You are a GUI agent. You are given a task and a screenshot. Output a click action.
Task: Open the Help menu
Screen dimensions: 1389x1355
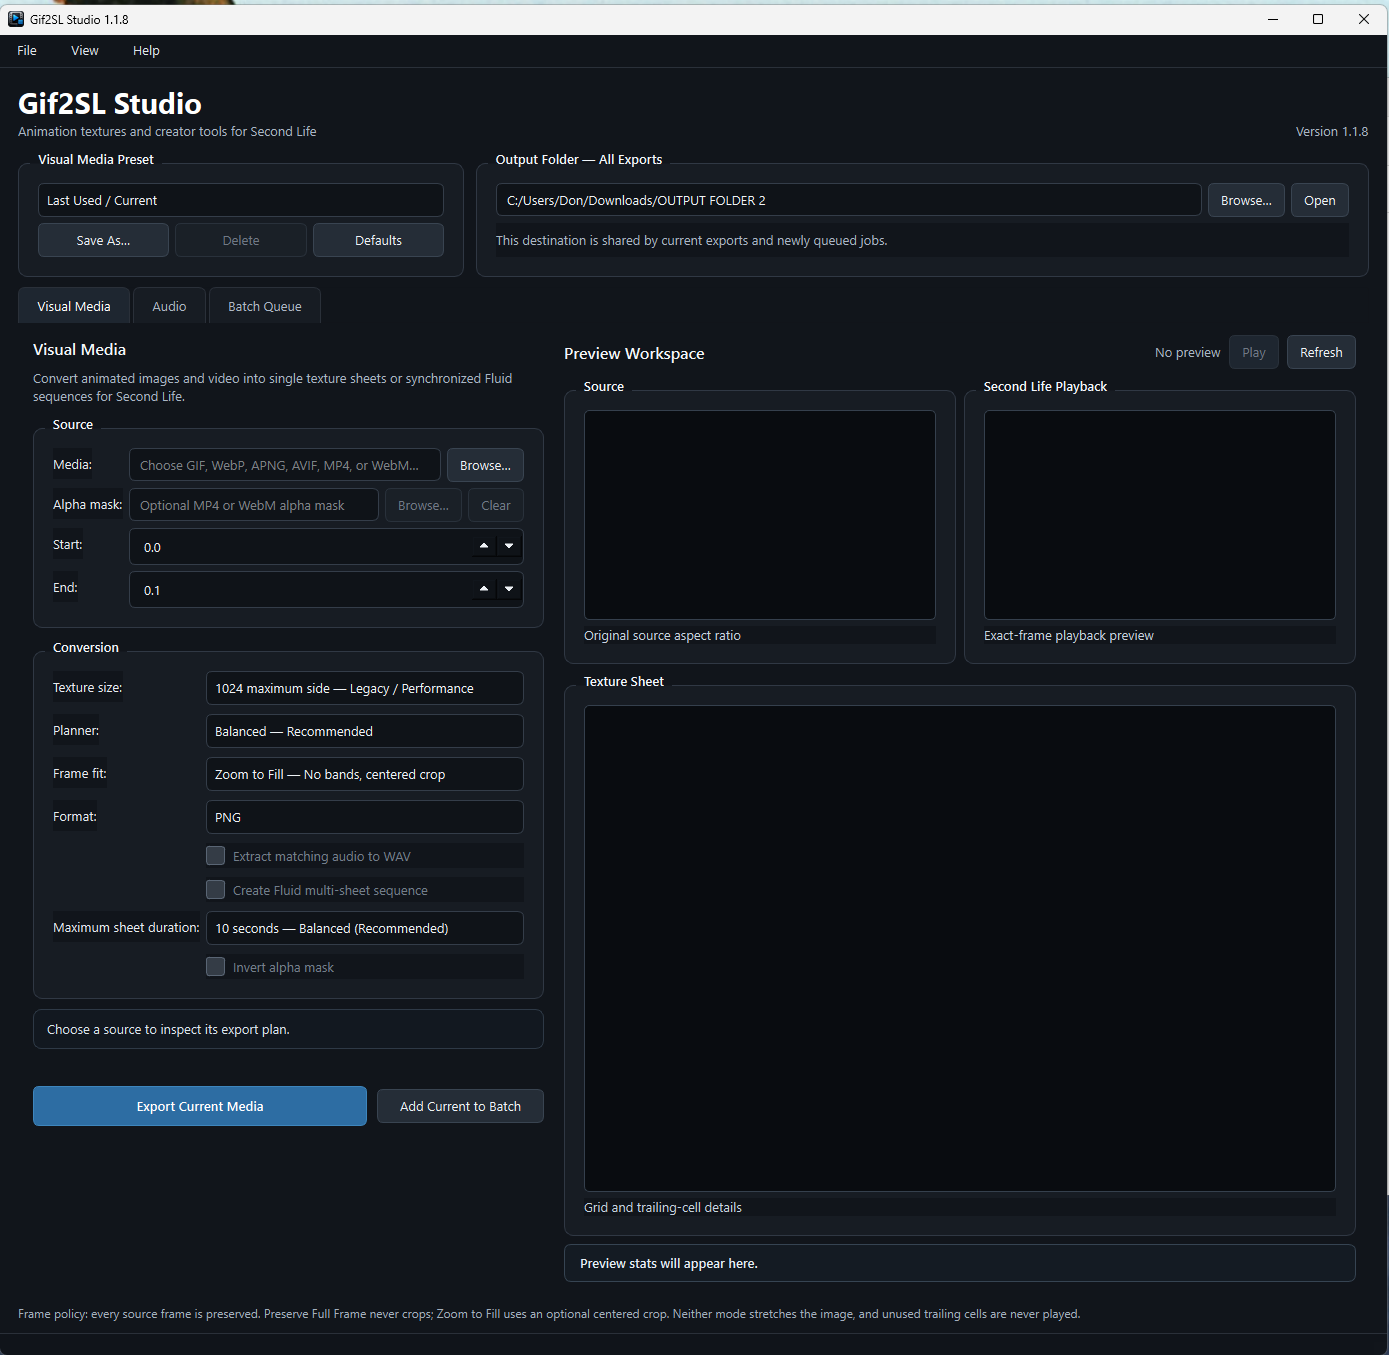coord(146,51)
